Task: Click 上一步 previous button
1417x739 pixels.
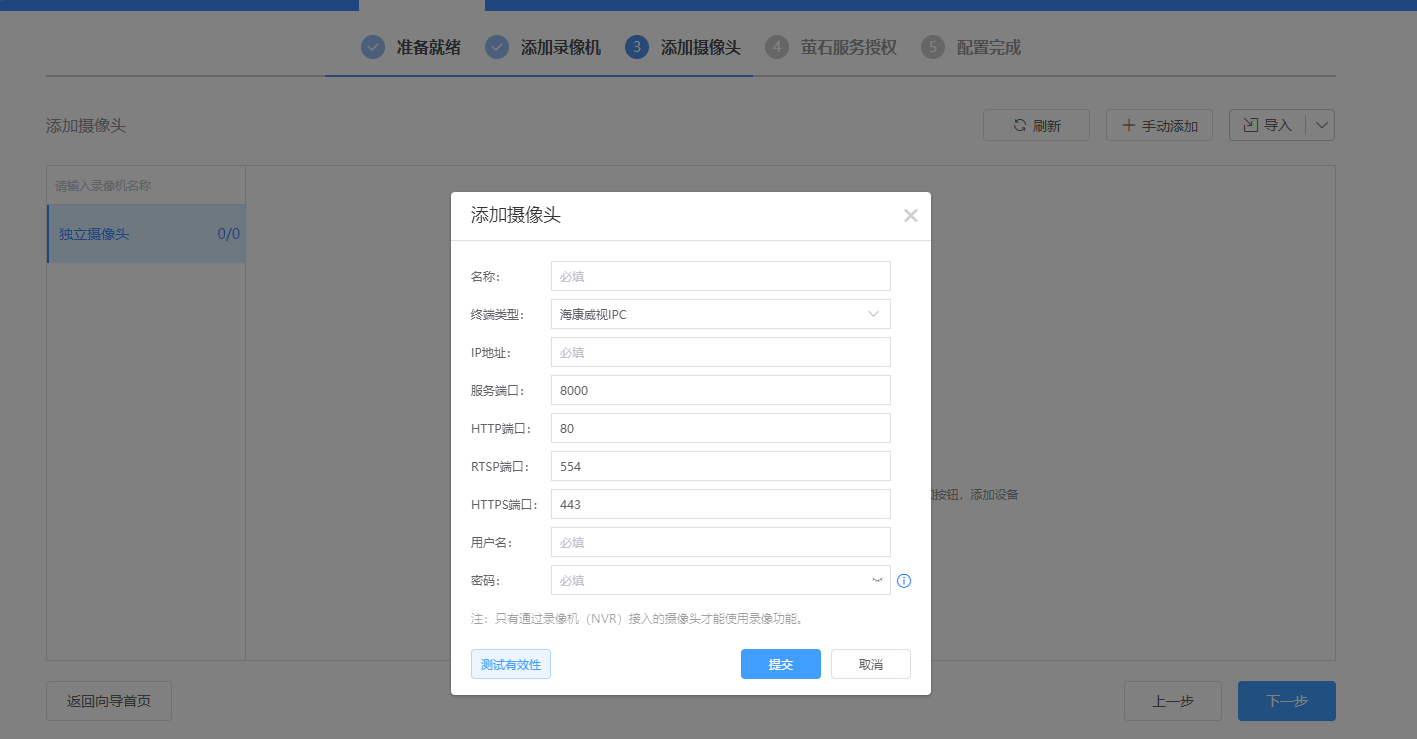Action: coord(1173,701)
